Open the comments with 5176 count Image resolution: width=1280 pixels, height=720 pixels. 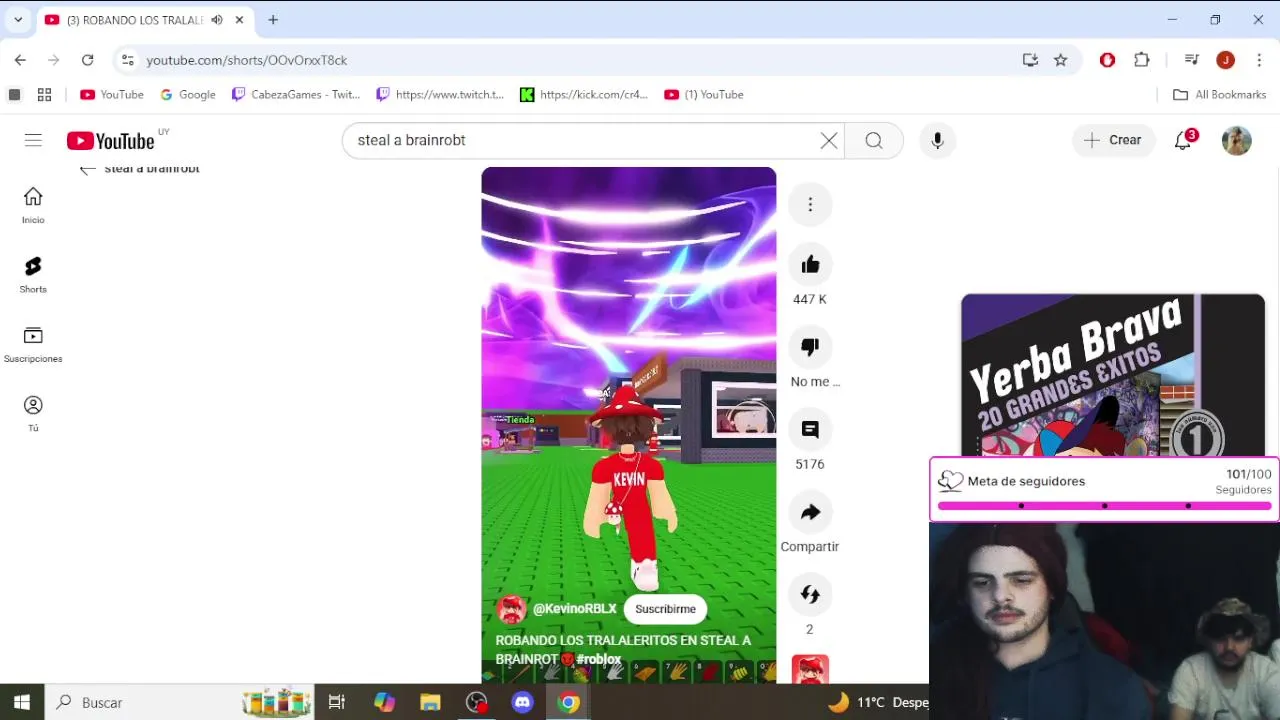tap(810, 430)
